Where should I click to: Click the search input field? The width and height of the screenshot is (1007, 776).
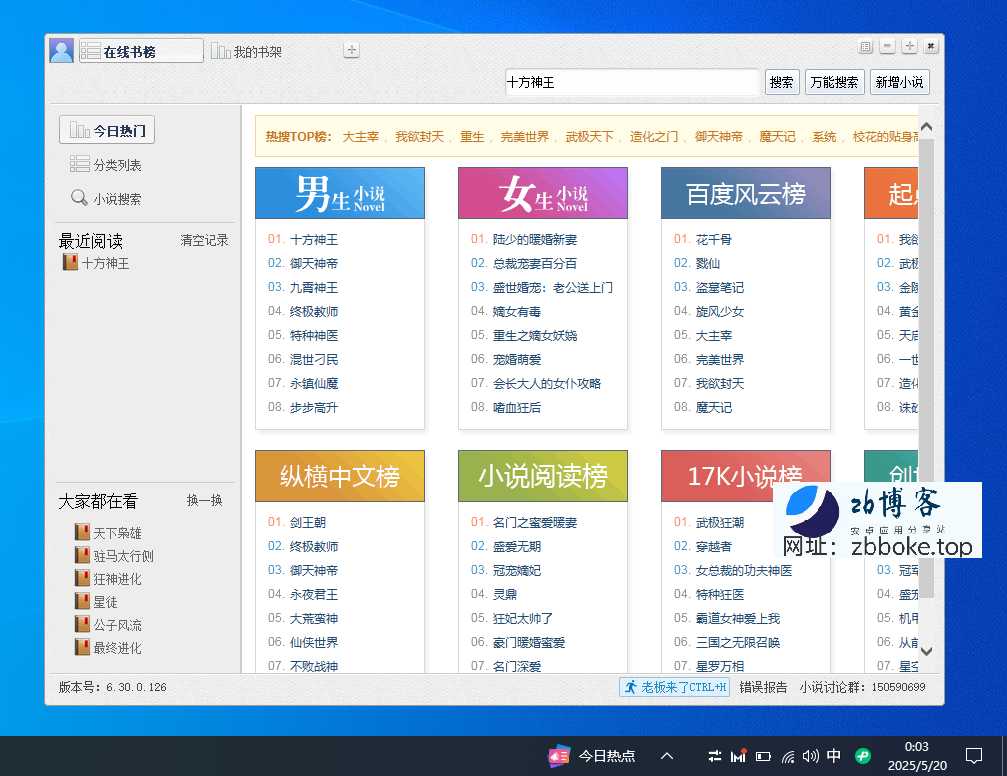(x=632, y=82)
